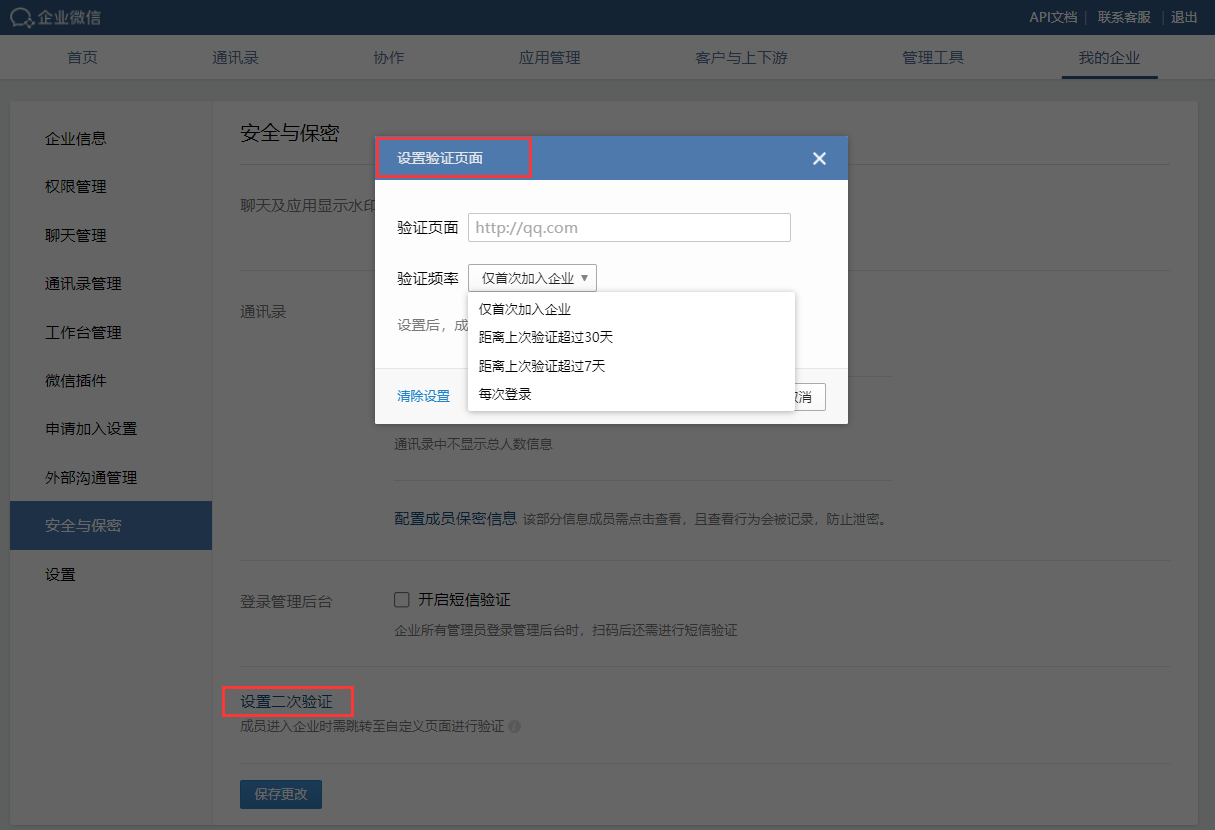Select 距离上次验证超过30天 from the dropdown list

[545, 338]
